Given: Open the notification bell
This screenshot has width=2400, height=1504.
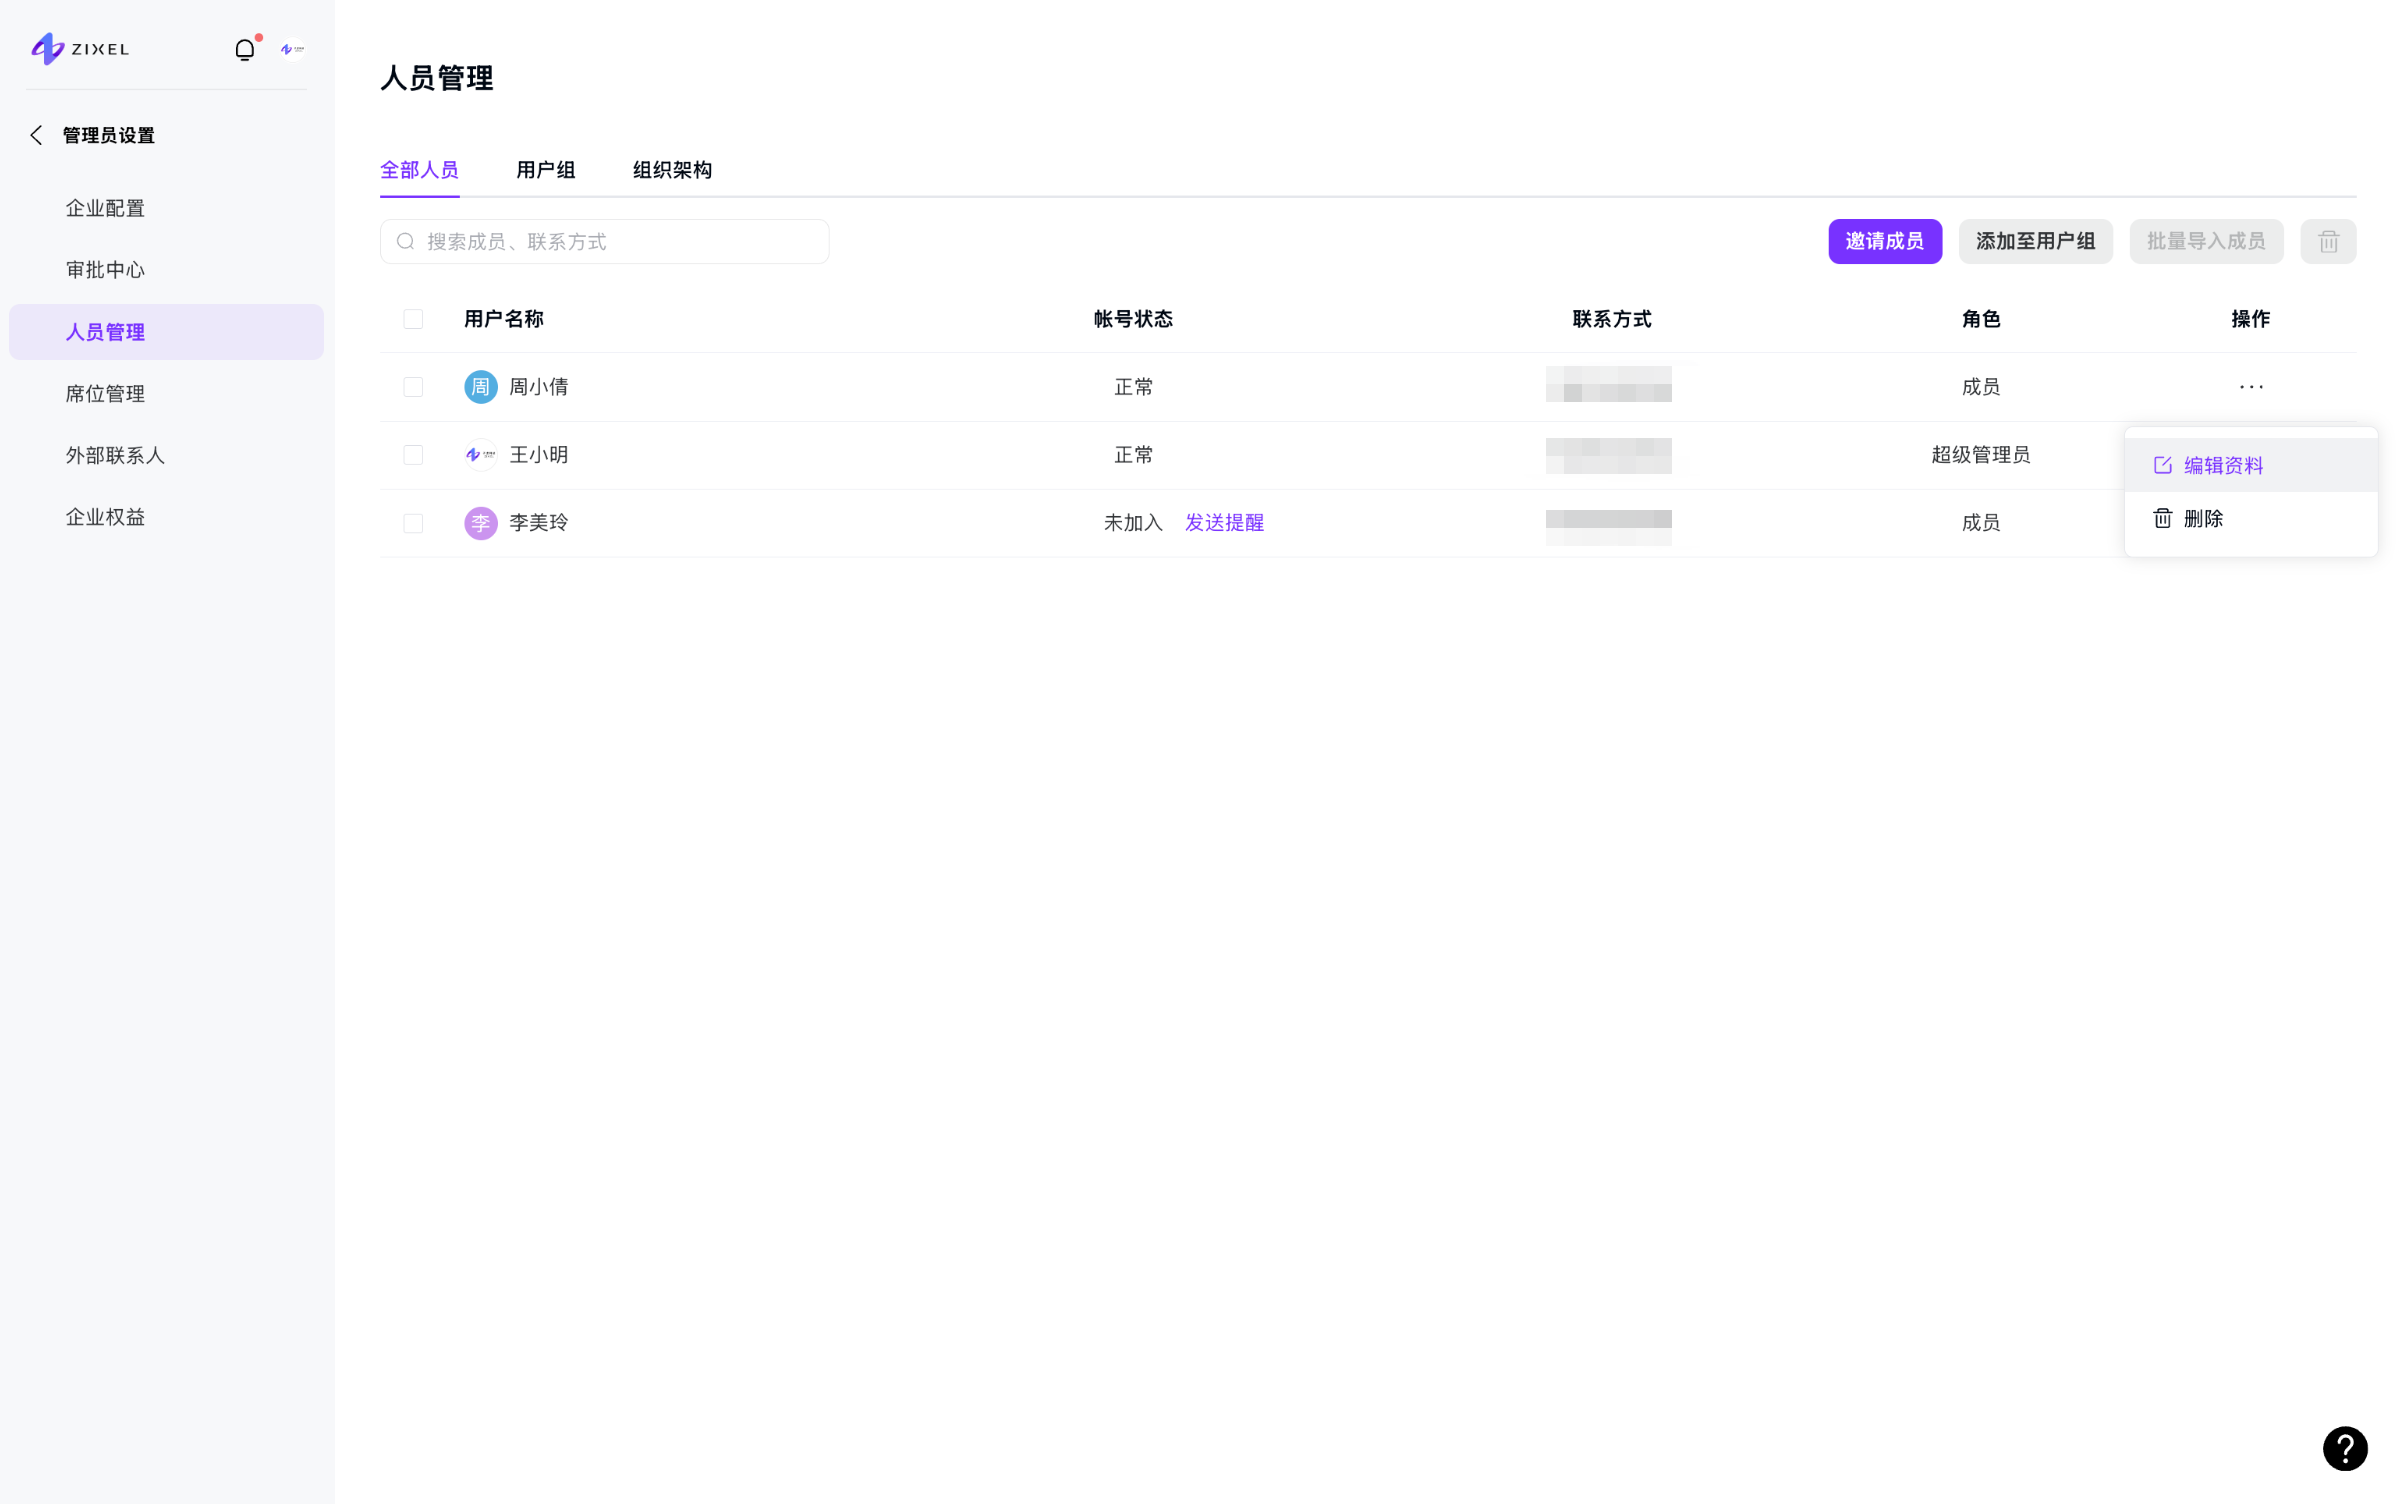Looking at the screenshot, I should 245,49.
